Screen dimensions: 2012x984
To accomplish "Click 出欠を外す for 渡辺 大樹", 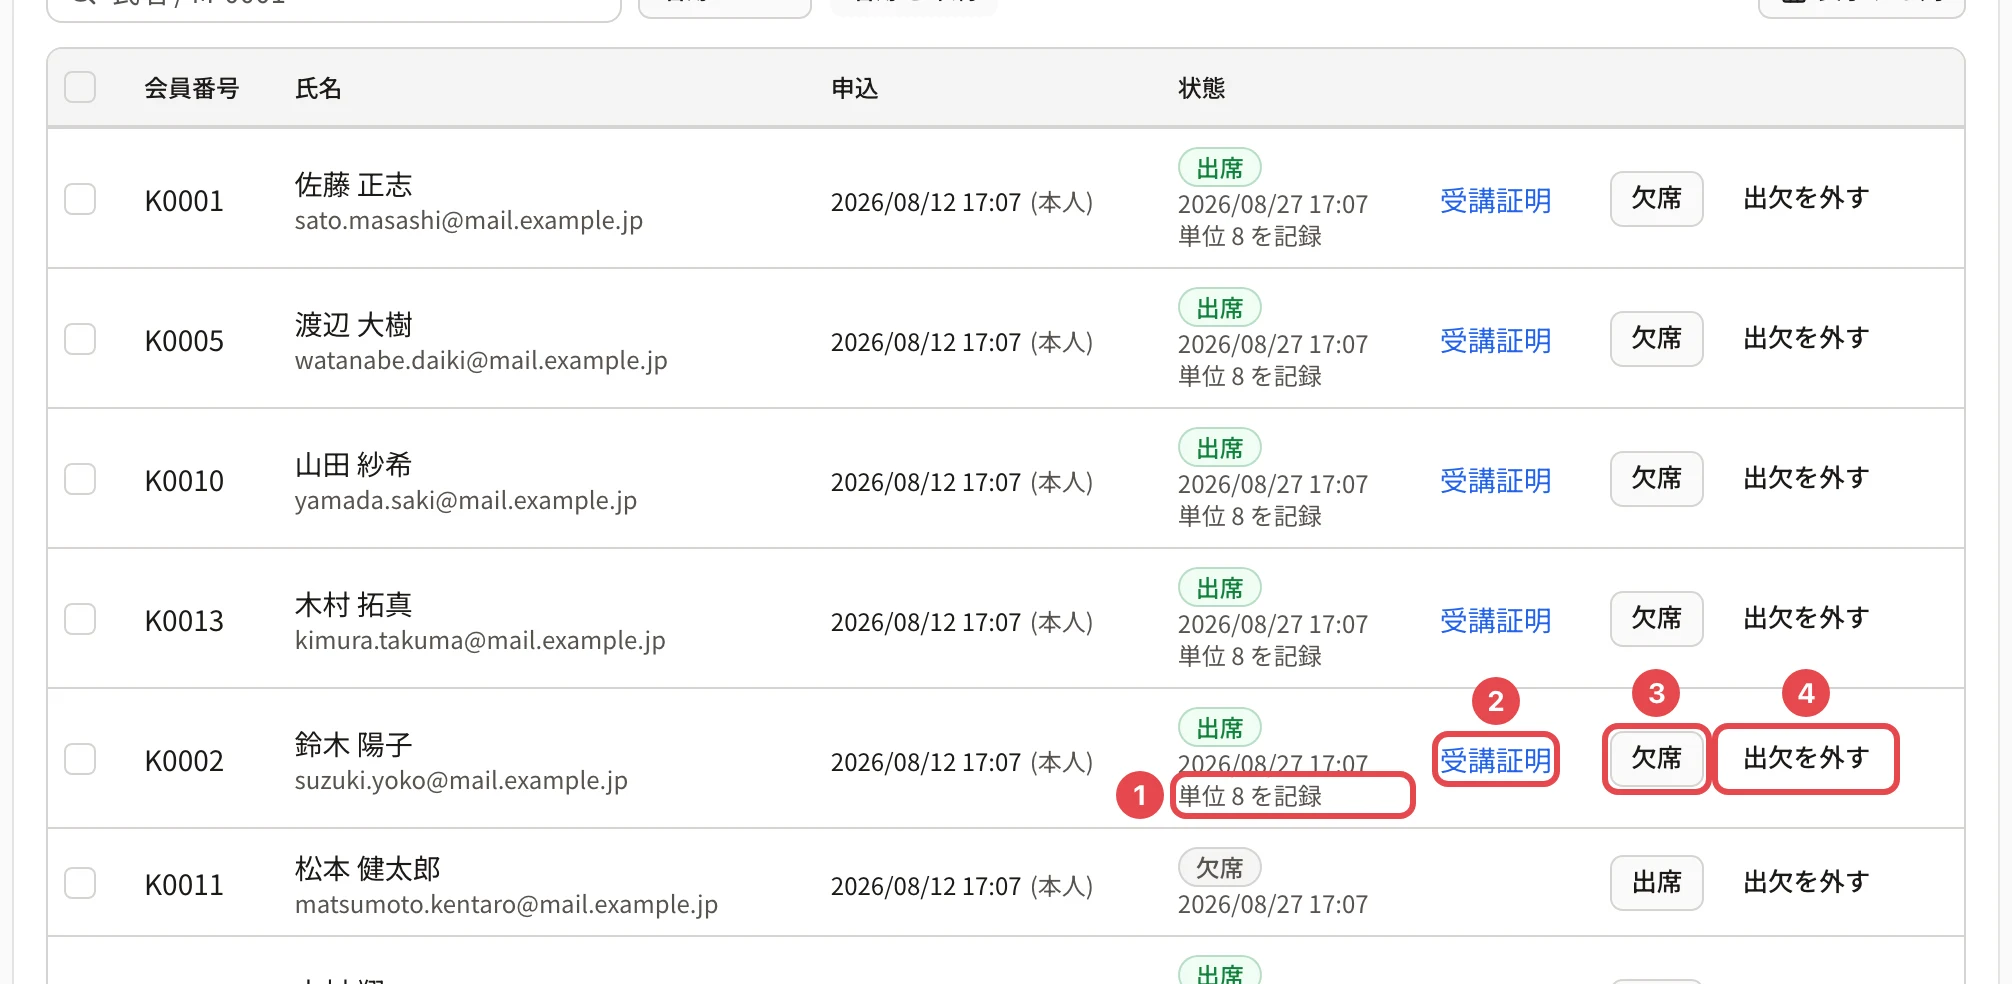I will [1806, 339].
